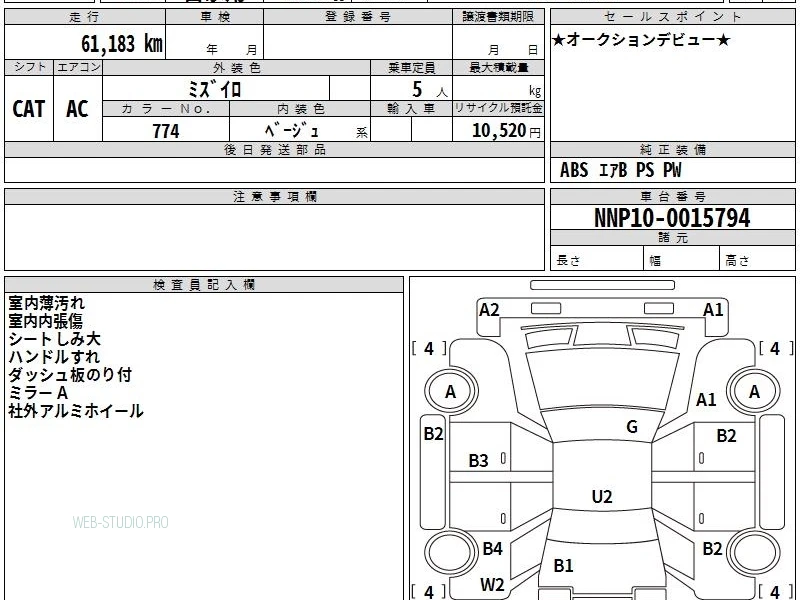Click the ★オークションデビュー★ sales note

[641, 40]
